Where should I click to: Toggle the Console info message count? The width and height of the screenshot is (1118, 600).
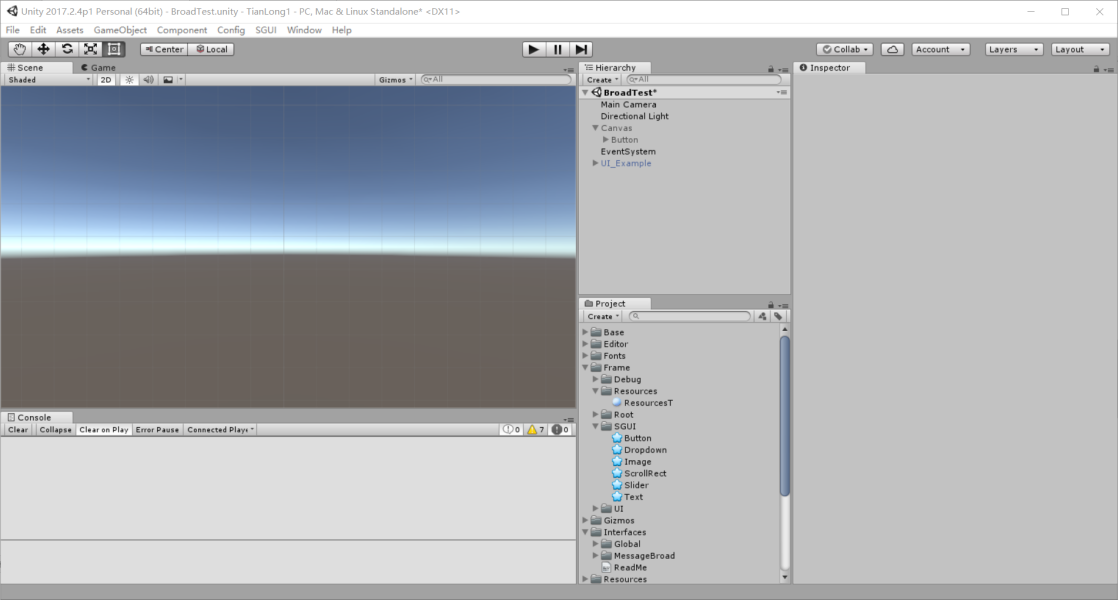512,430
